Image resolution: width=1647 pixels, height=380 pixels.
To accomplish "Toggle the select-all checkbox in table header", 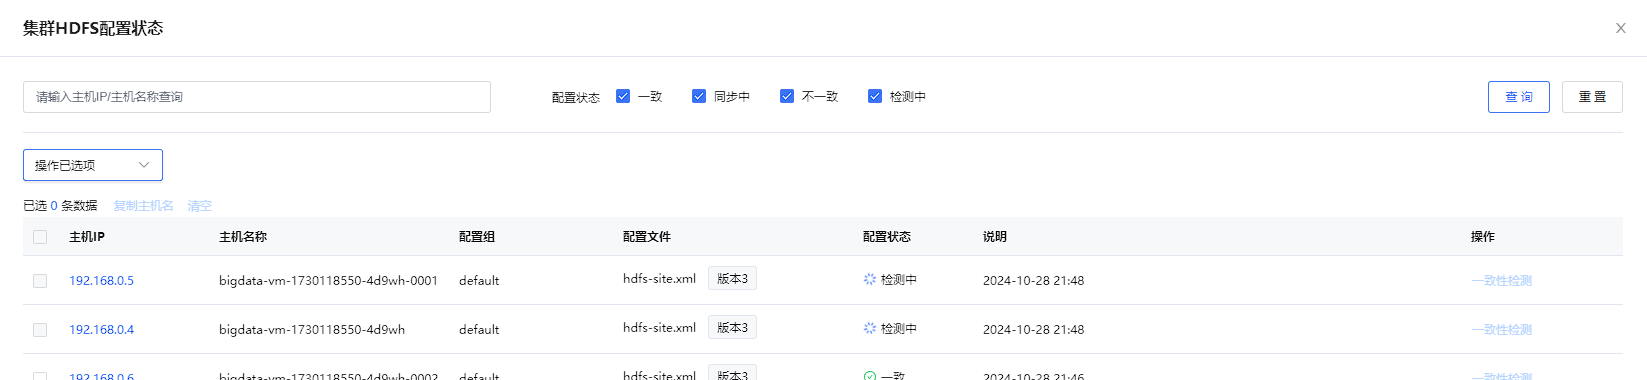I will [x=40, y=237].
